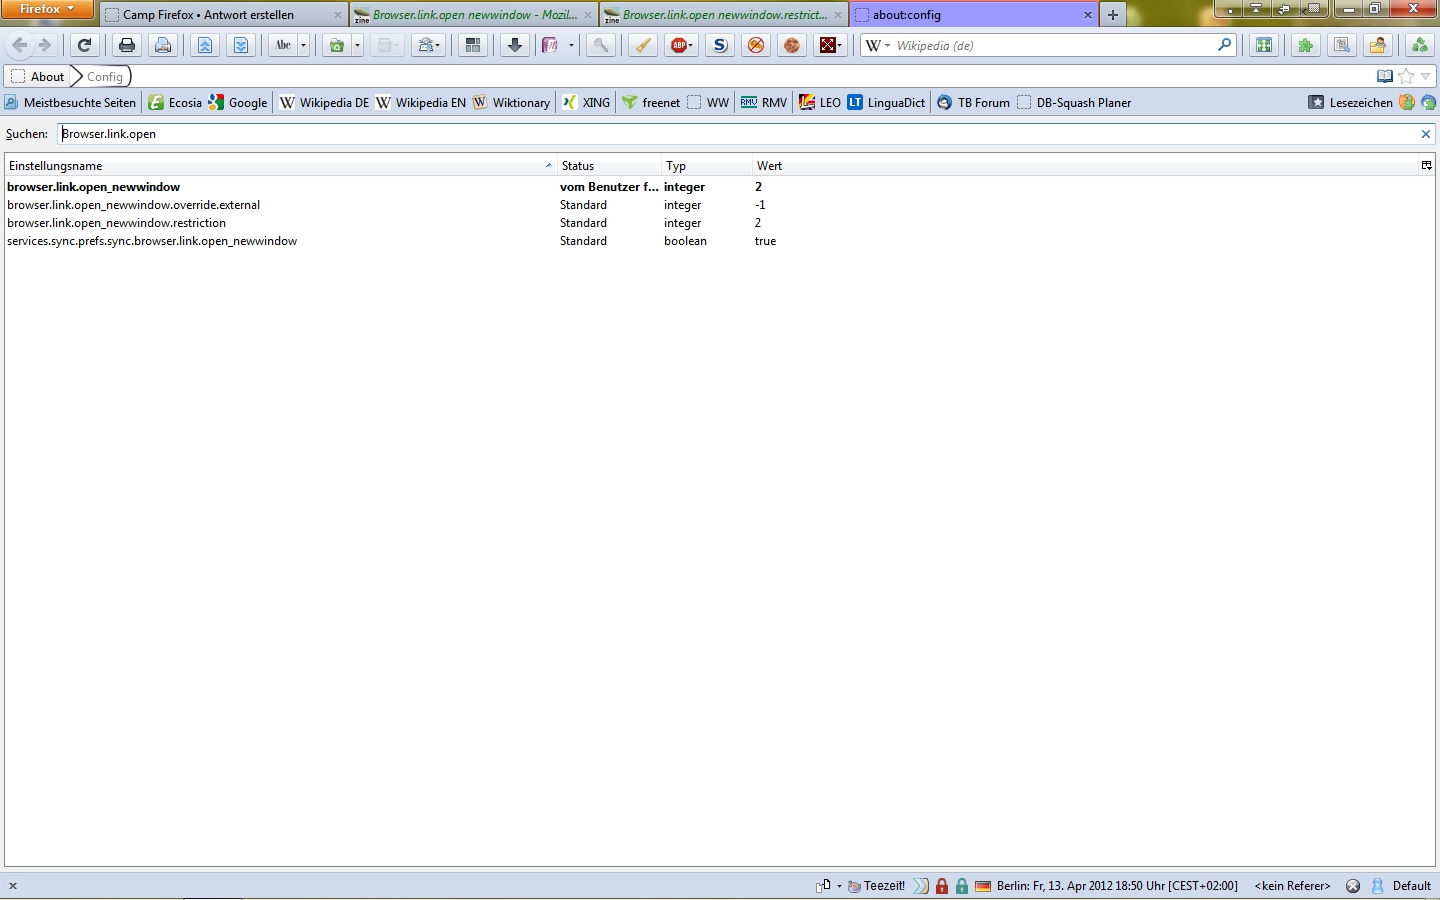The height and width of the screenshot is (900, 1440).
Task: Bookmark this page with the star icon
Action: point(1406,76)
